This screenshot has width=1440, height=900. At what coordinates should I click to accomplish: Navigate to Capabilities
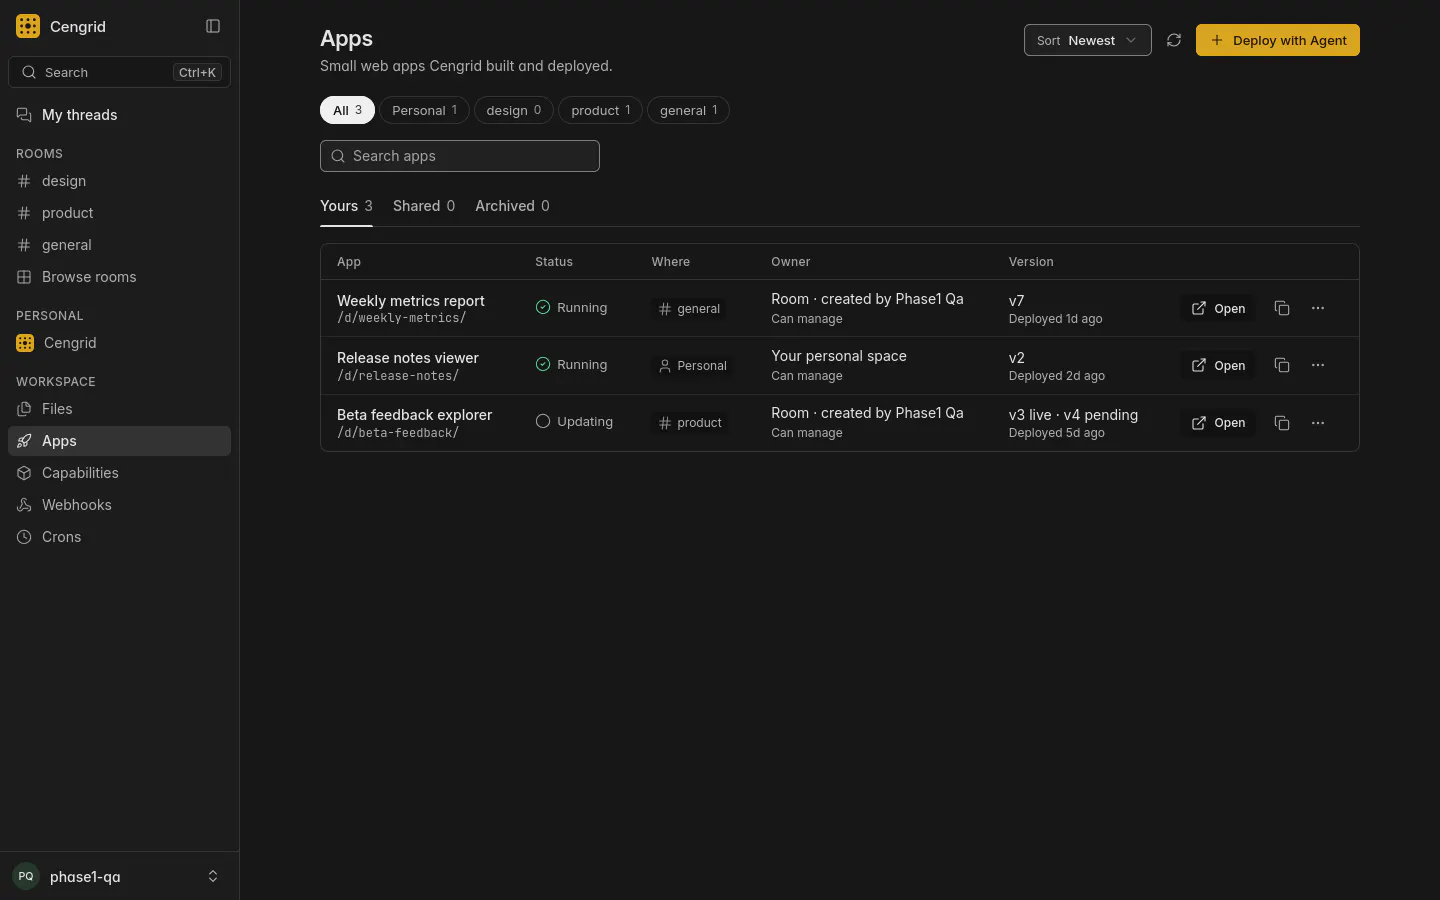[x=120, y=473]
